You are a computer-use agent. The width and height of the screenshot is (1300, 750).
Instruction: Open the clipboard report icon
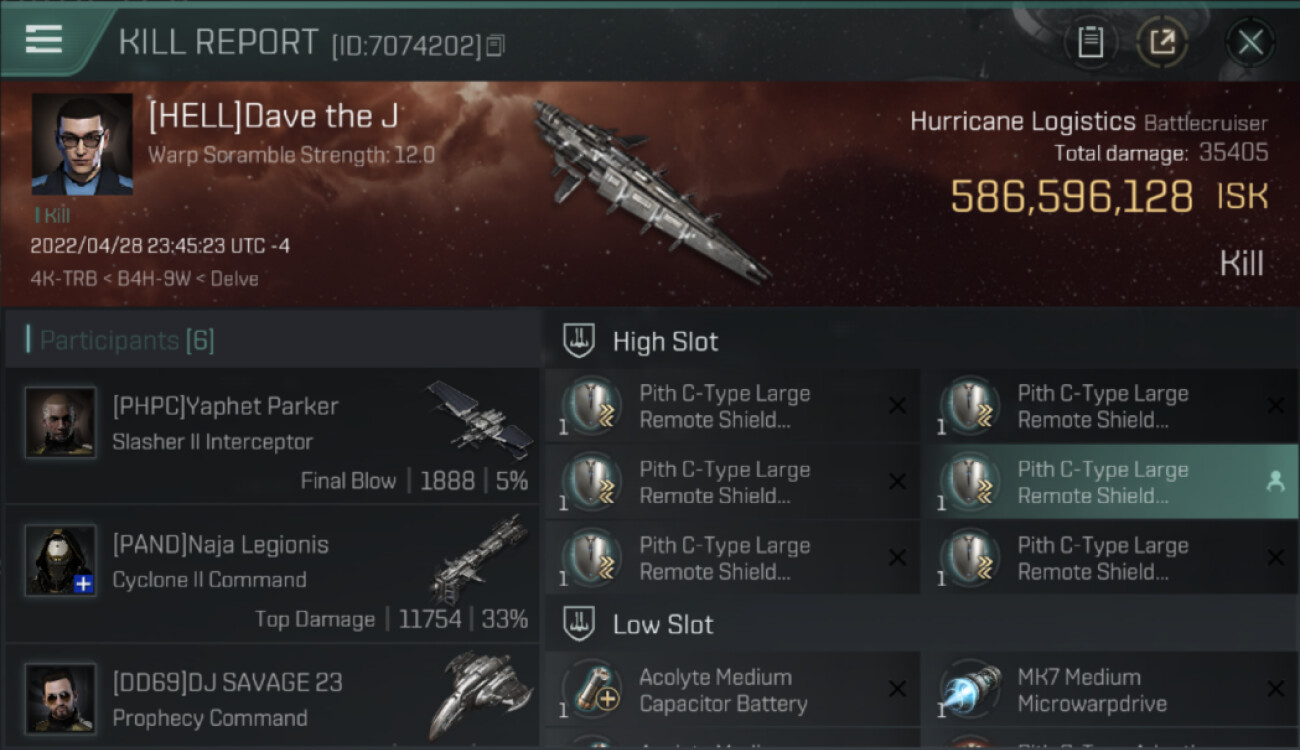[1090, 42]
